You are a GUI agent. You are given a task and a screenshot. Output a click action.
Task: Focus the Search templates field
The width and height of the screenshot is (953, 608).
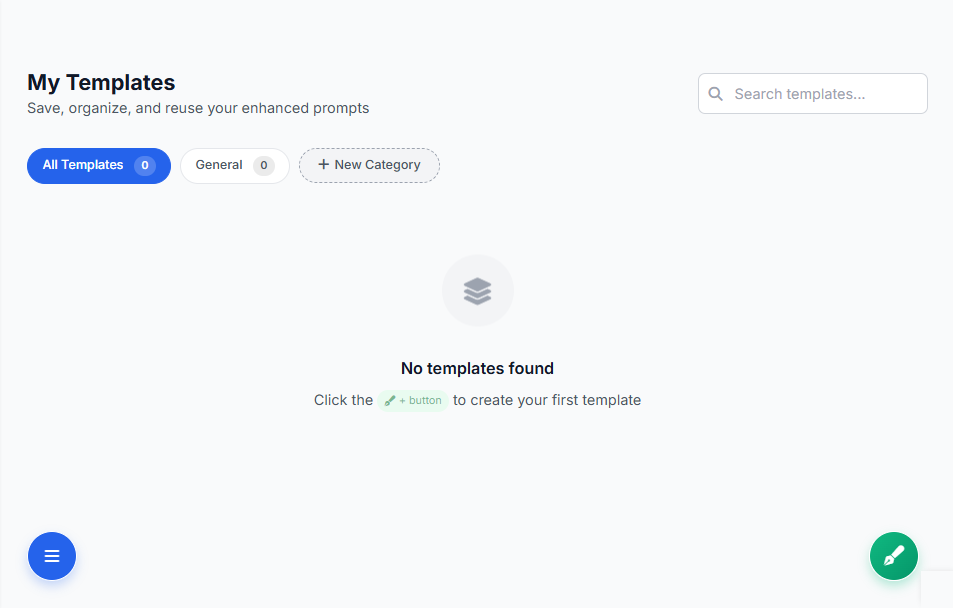point(813,94)
